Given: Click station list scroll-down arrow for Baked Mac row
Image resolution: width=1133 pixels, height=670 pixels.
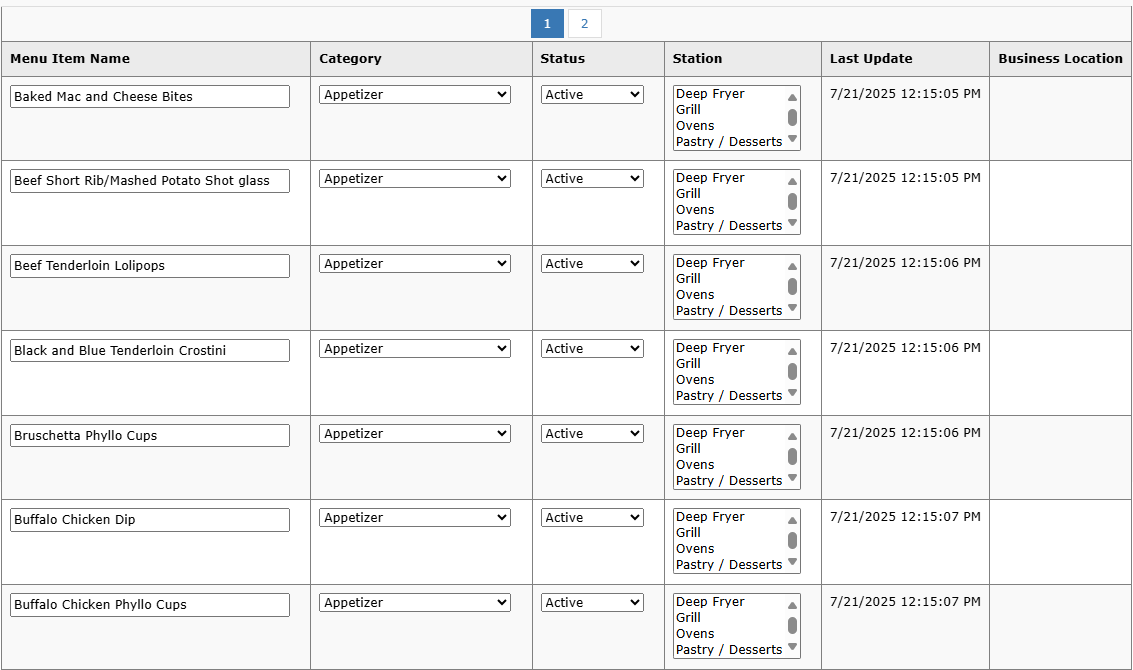Looking at the screenshot, I should tap(793, 139).
